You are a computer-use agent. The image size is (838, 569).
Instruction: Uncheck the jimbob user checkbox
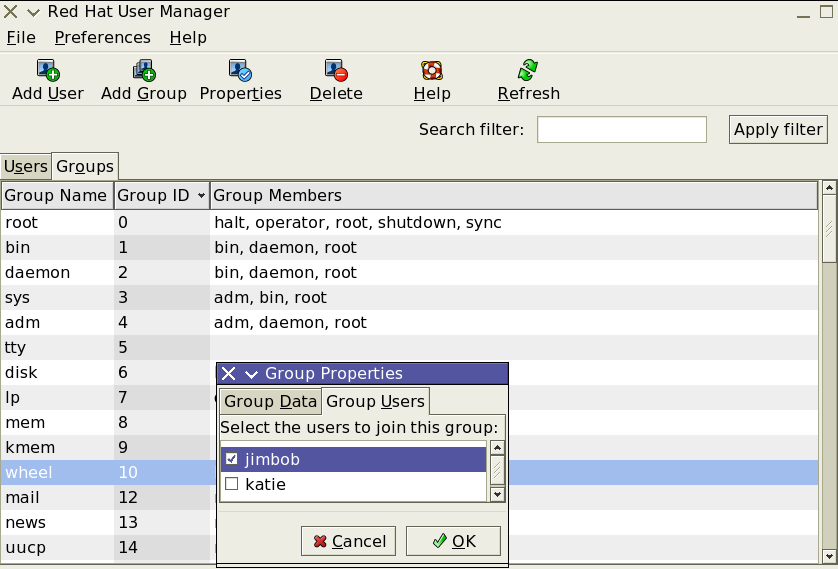pos(231,459)
